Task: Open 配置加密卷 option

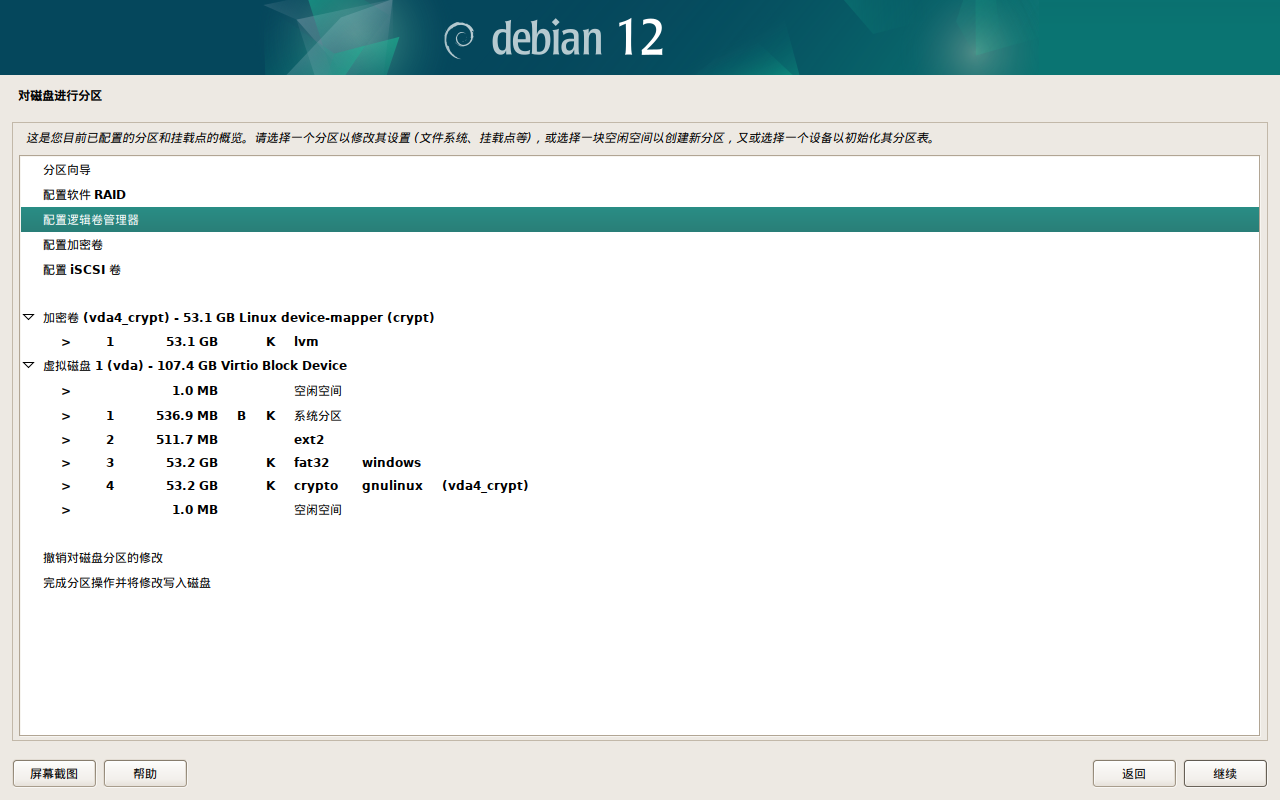Action: (640, 245)
